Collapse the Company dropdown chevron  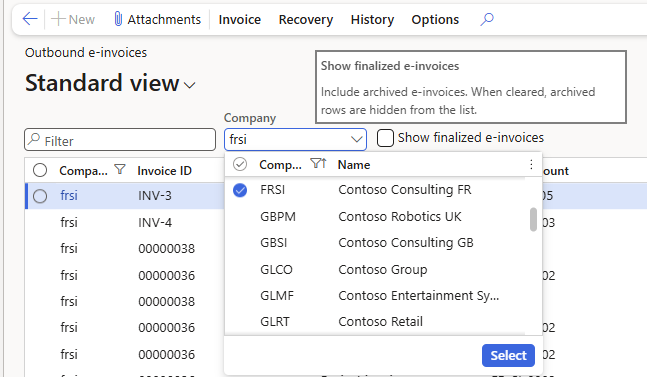coord(357,139)
